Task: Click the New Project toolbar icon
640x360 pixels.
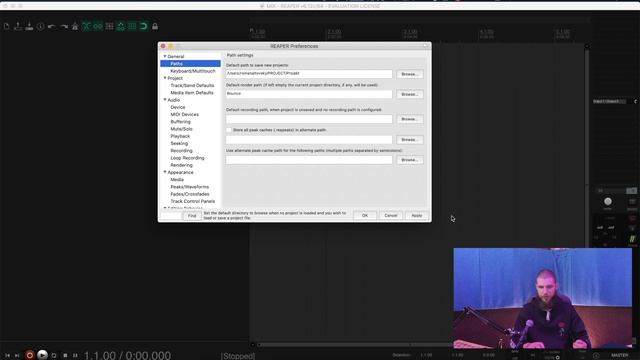Action: [7, 27]
